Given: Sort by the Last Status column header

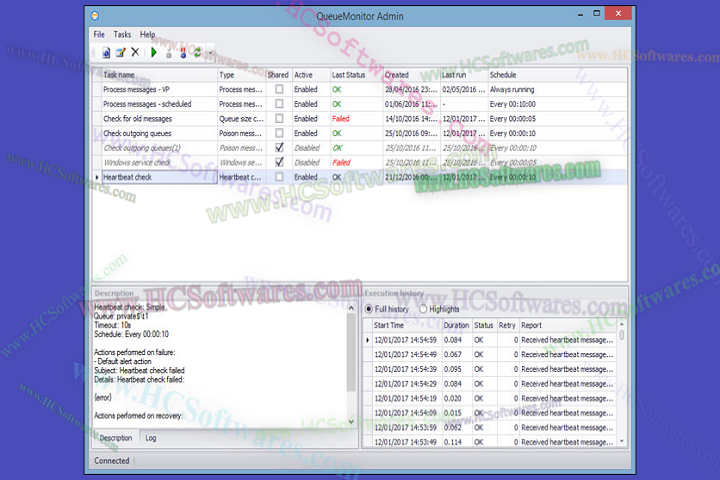Looking at the screenshot, I should pos(356,75).
